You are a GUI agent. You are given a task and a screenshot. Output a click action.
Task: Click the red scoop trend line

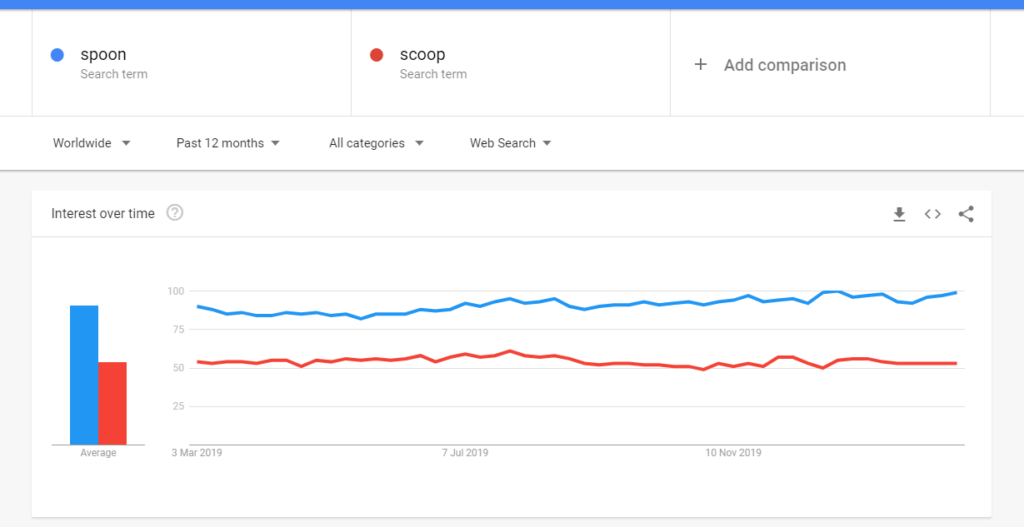tap(577, 360)
